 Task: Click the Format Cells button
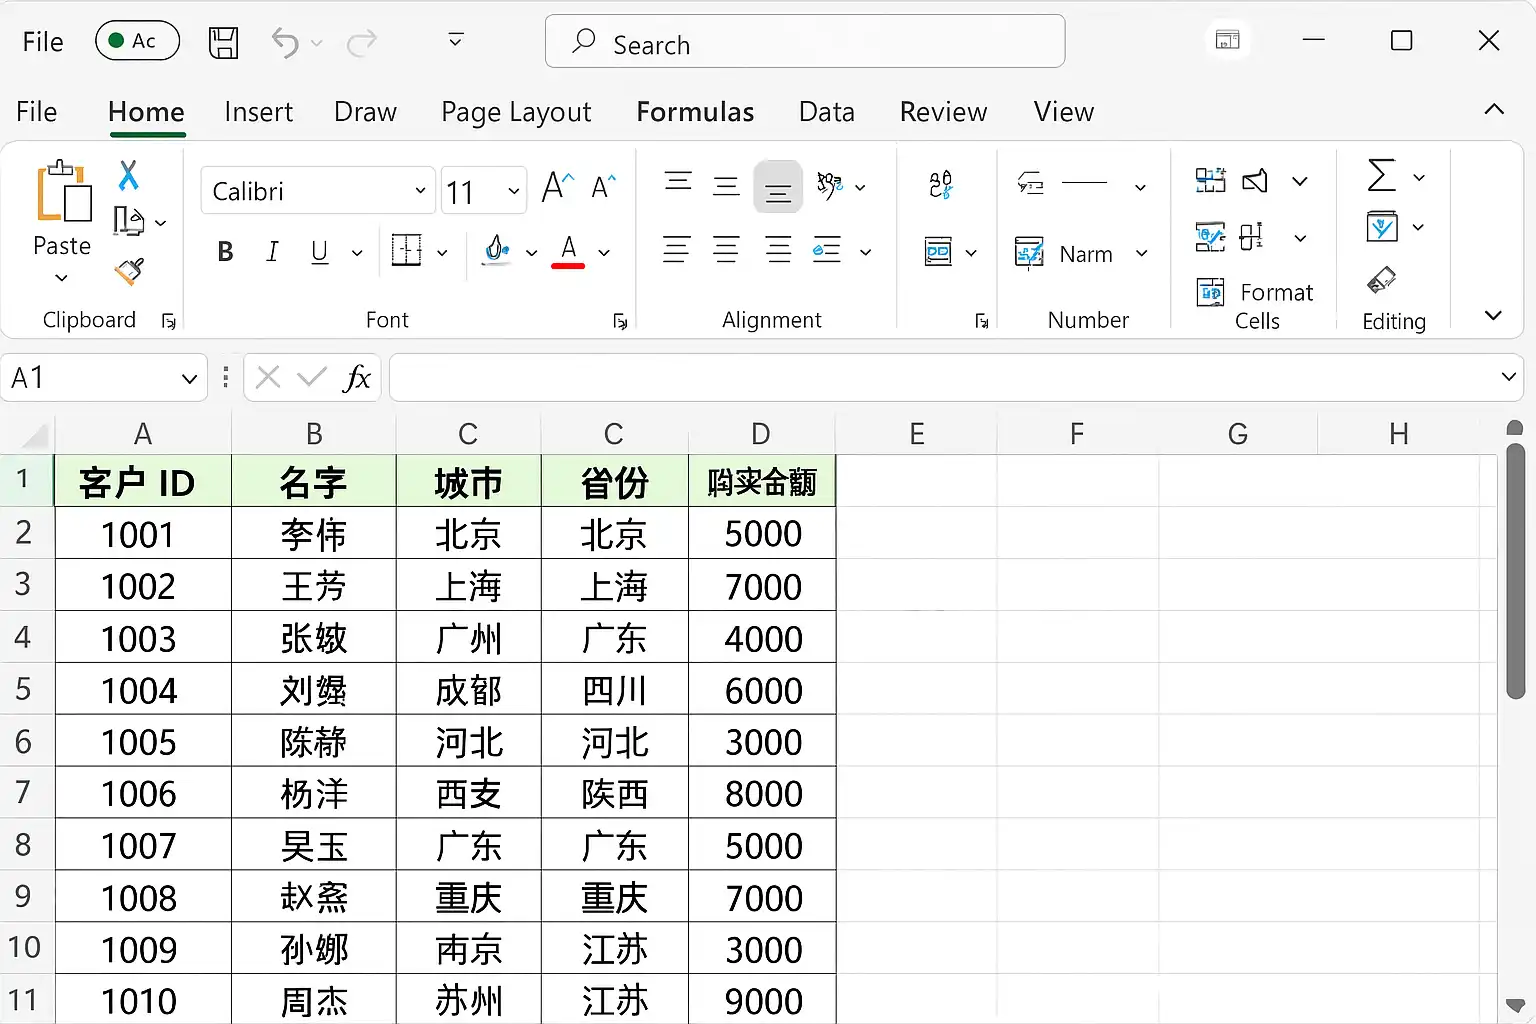click(1255, 305)
